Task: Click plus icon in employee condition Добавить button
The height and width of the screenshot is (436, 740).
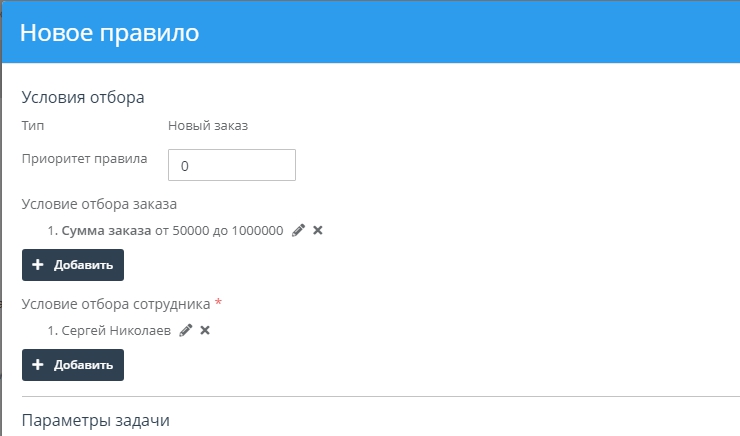Action: pos(39,365)
